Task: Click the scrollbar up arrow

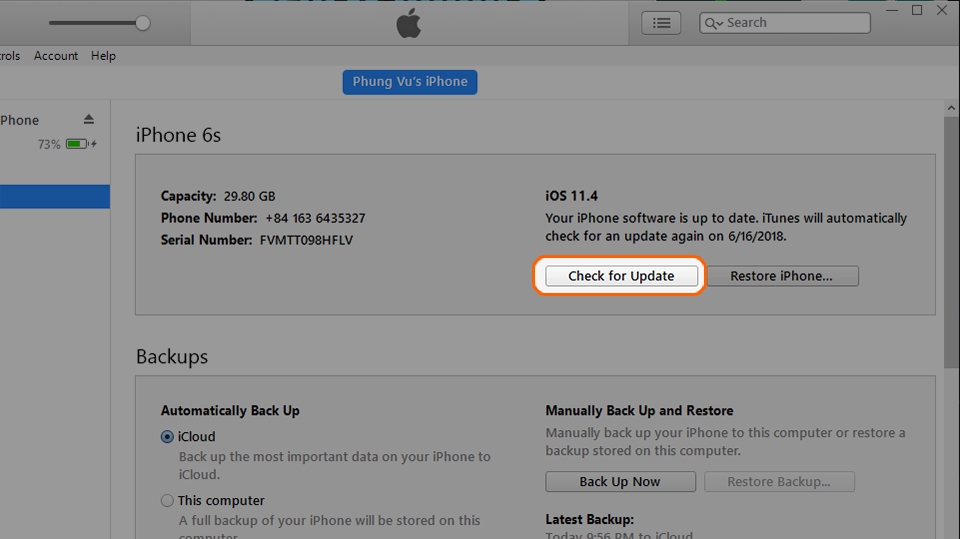Action: click(951, 108)
